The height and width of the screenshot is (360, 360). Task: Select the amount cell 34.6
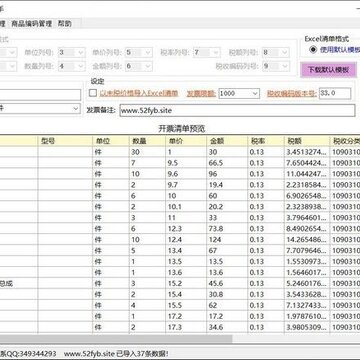tap(227, 327)
